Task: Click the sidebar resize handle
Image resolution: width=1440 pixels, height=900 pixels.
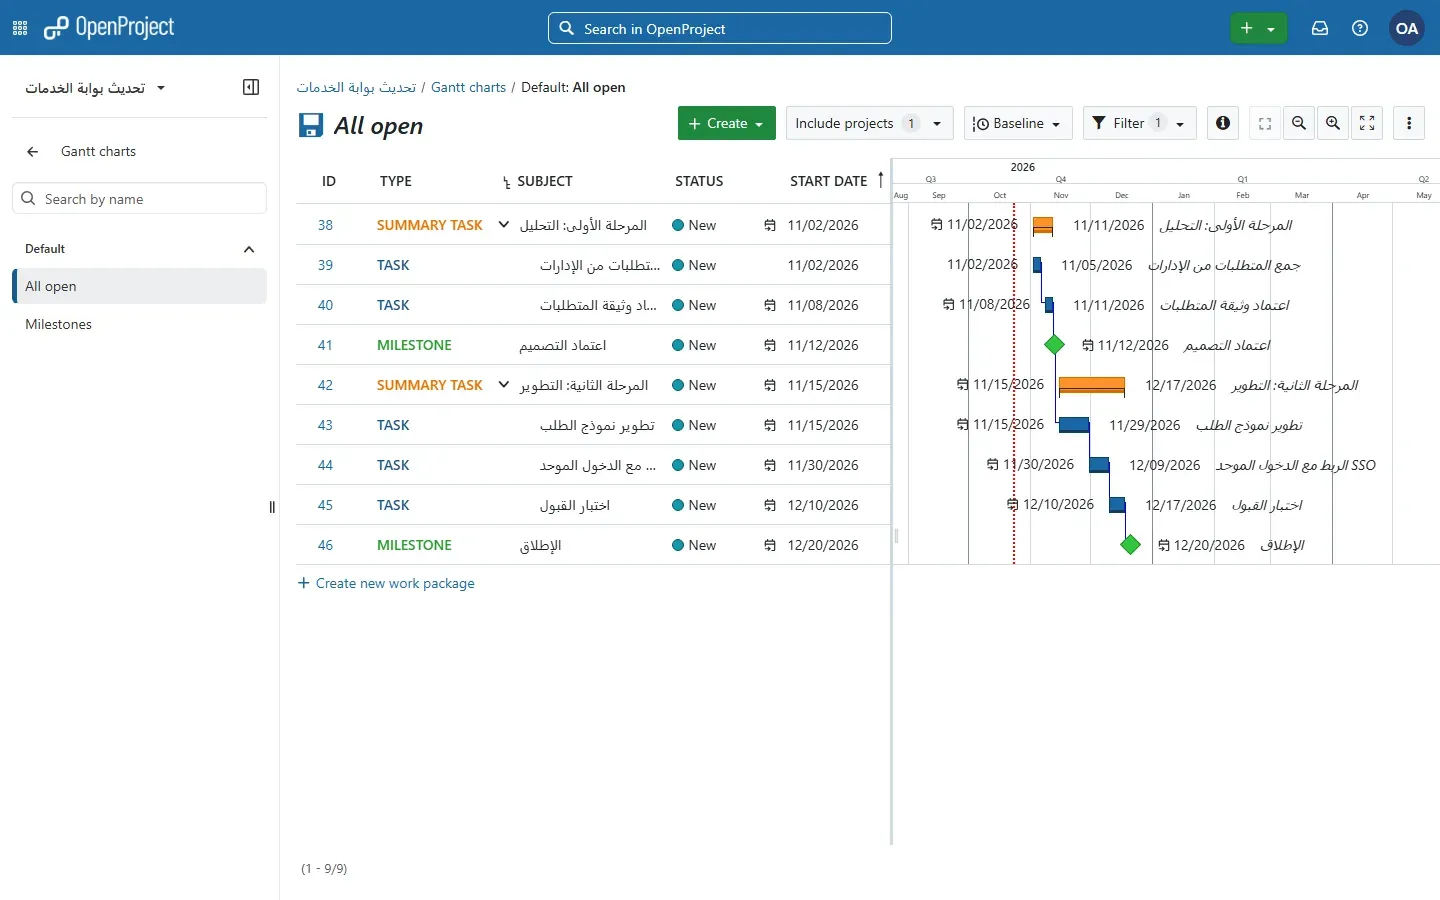Action: click(272, 507)
